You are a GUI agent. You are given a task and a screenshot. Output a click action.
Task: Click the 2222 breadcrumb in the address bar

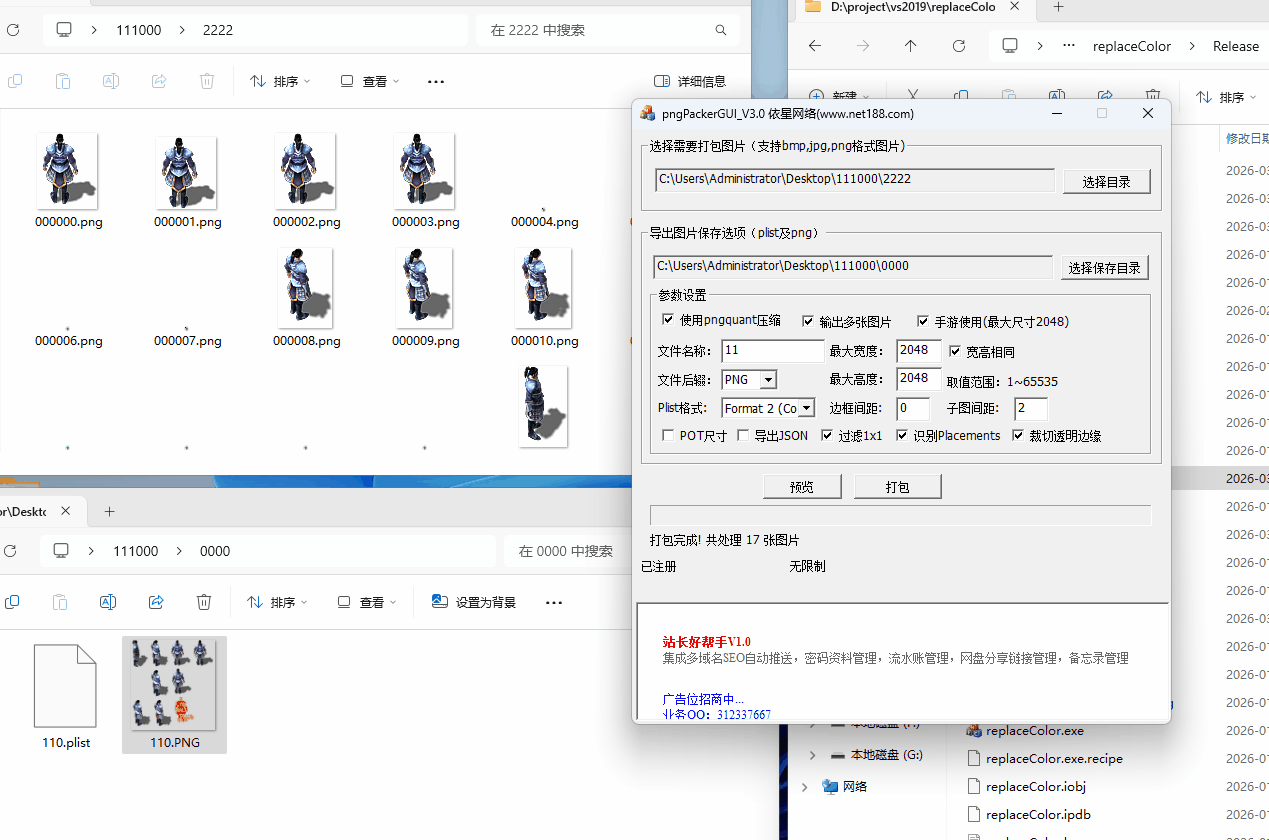(x=217, y=30)
